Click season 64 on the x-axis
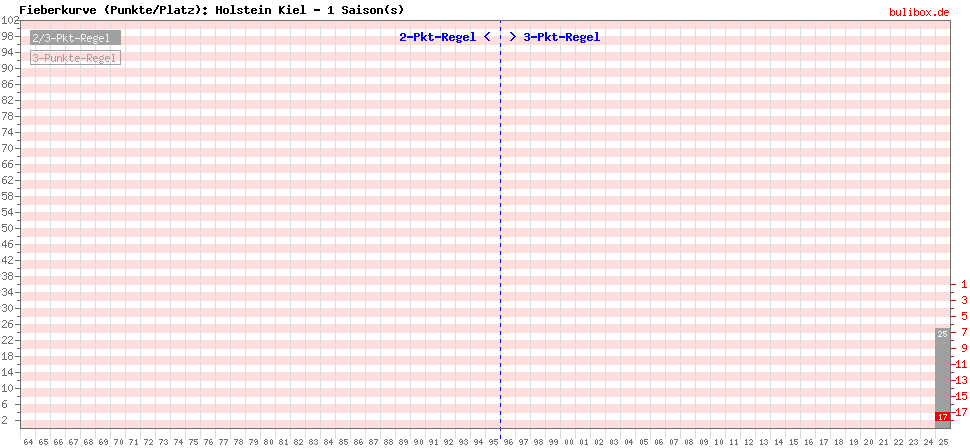The width and height of the screenshot is (970, 448). click(28, 441)
